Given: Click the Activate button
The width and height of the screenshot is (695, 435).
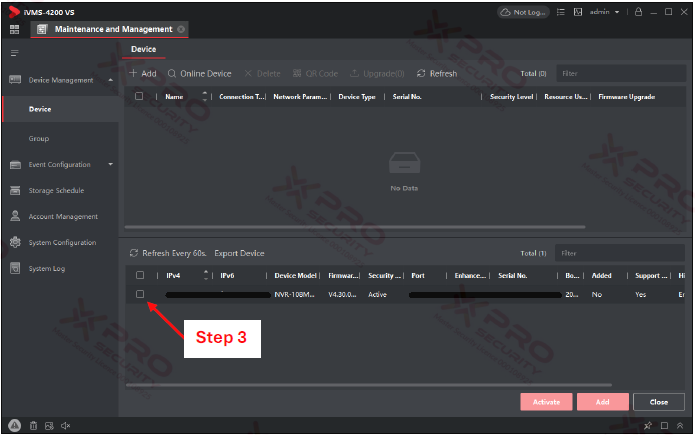Looking at the screenshot, I should tap(546, 402).
